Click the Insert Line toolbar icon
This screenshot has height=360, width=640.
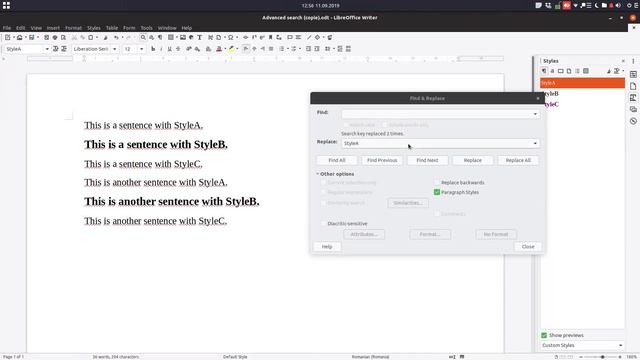coord(309,38)
